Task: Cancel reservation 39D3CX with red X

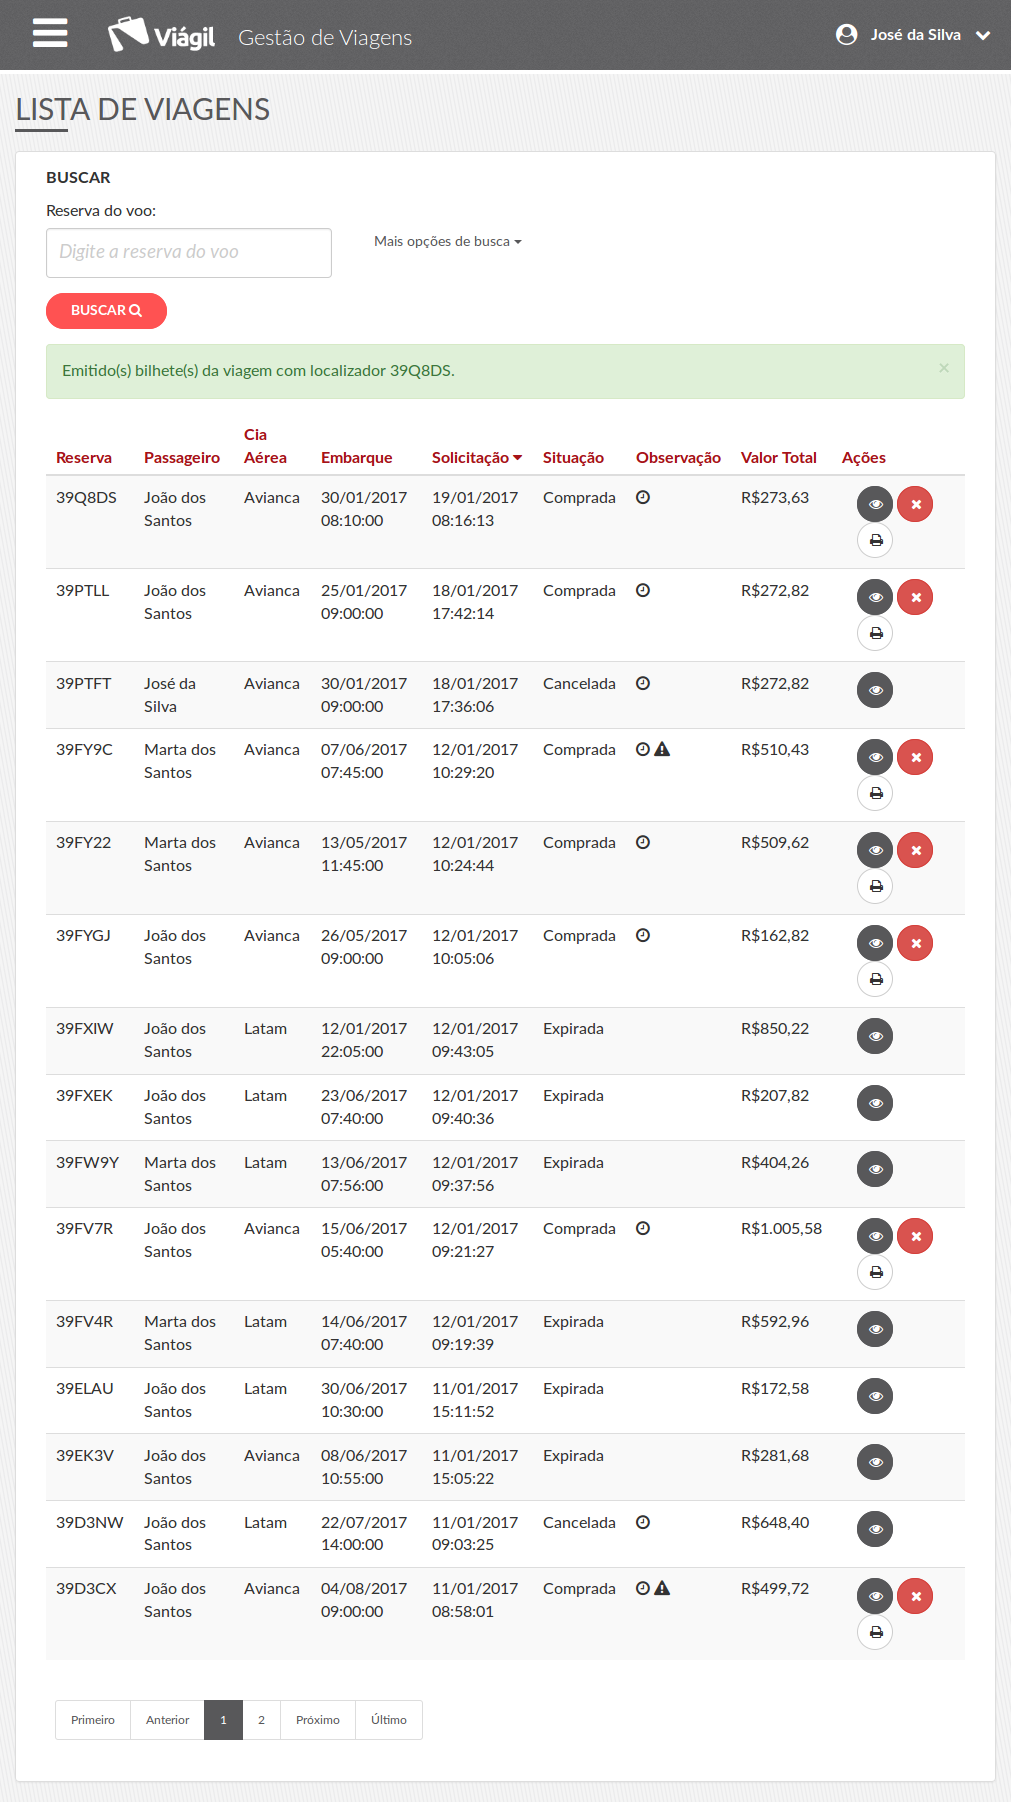Action: (914, 1596)
